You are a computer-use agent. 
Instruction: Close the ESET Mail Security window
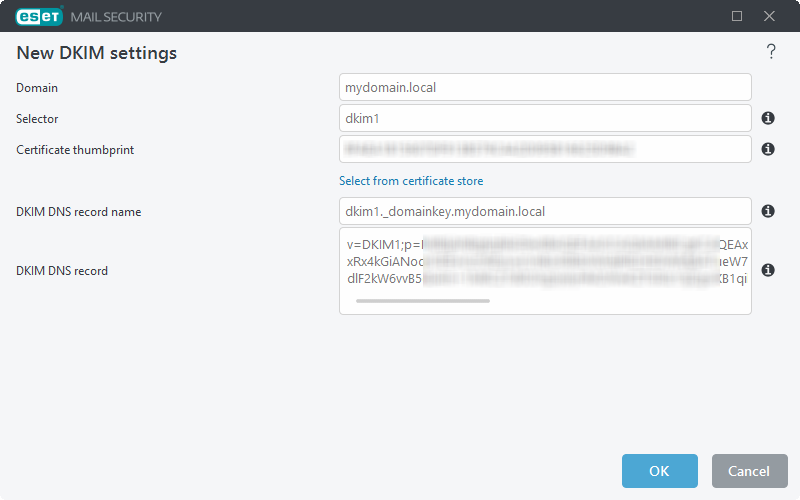(x=769, y=16)
